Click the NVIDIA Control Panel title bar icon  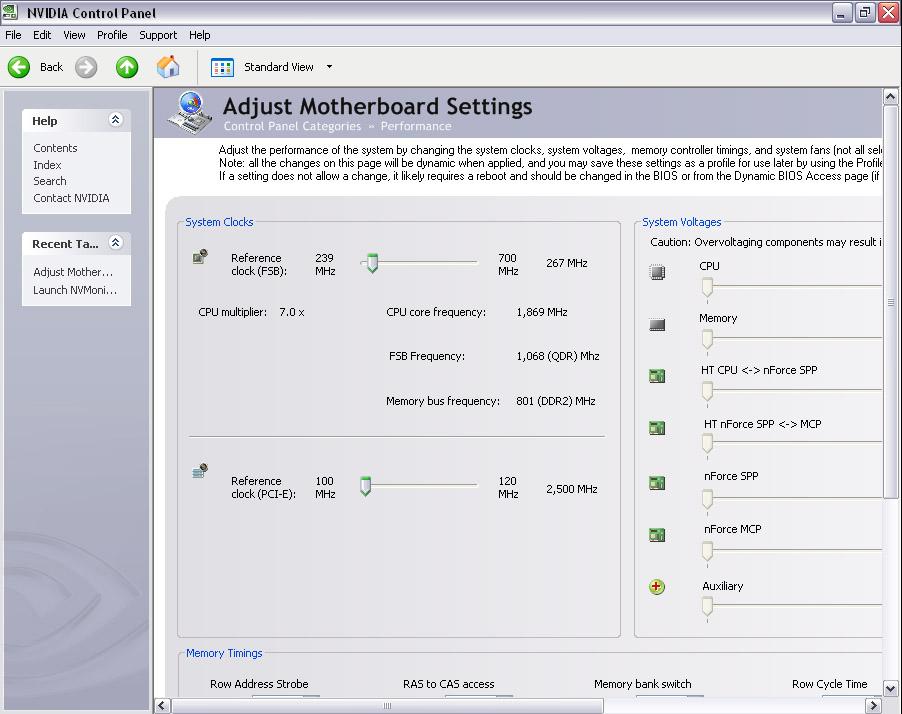(10, 12)
